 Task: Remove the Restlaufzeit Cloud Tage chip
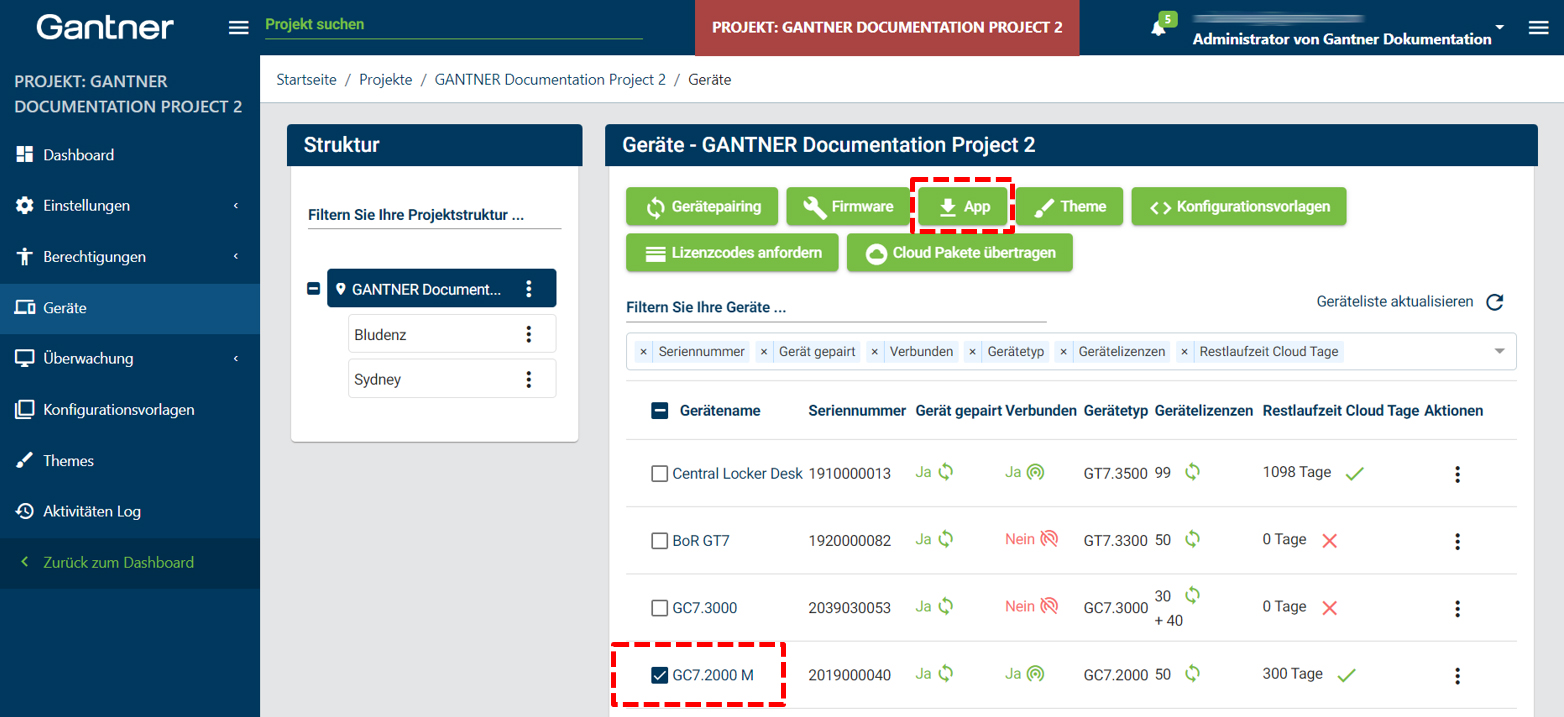[x=1184, y=352]
